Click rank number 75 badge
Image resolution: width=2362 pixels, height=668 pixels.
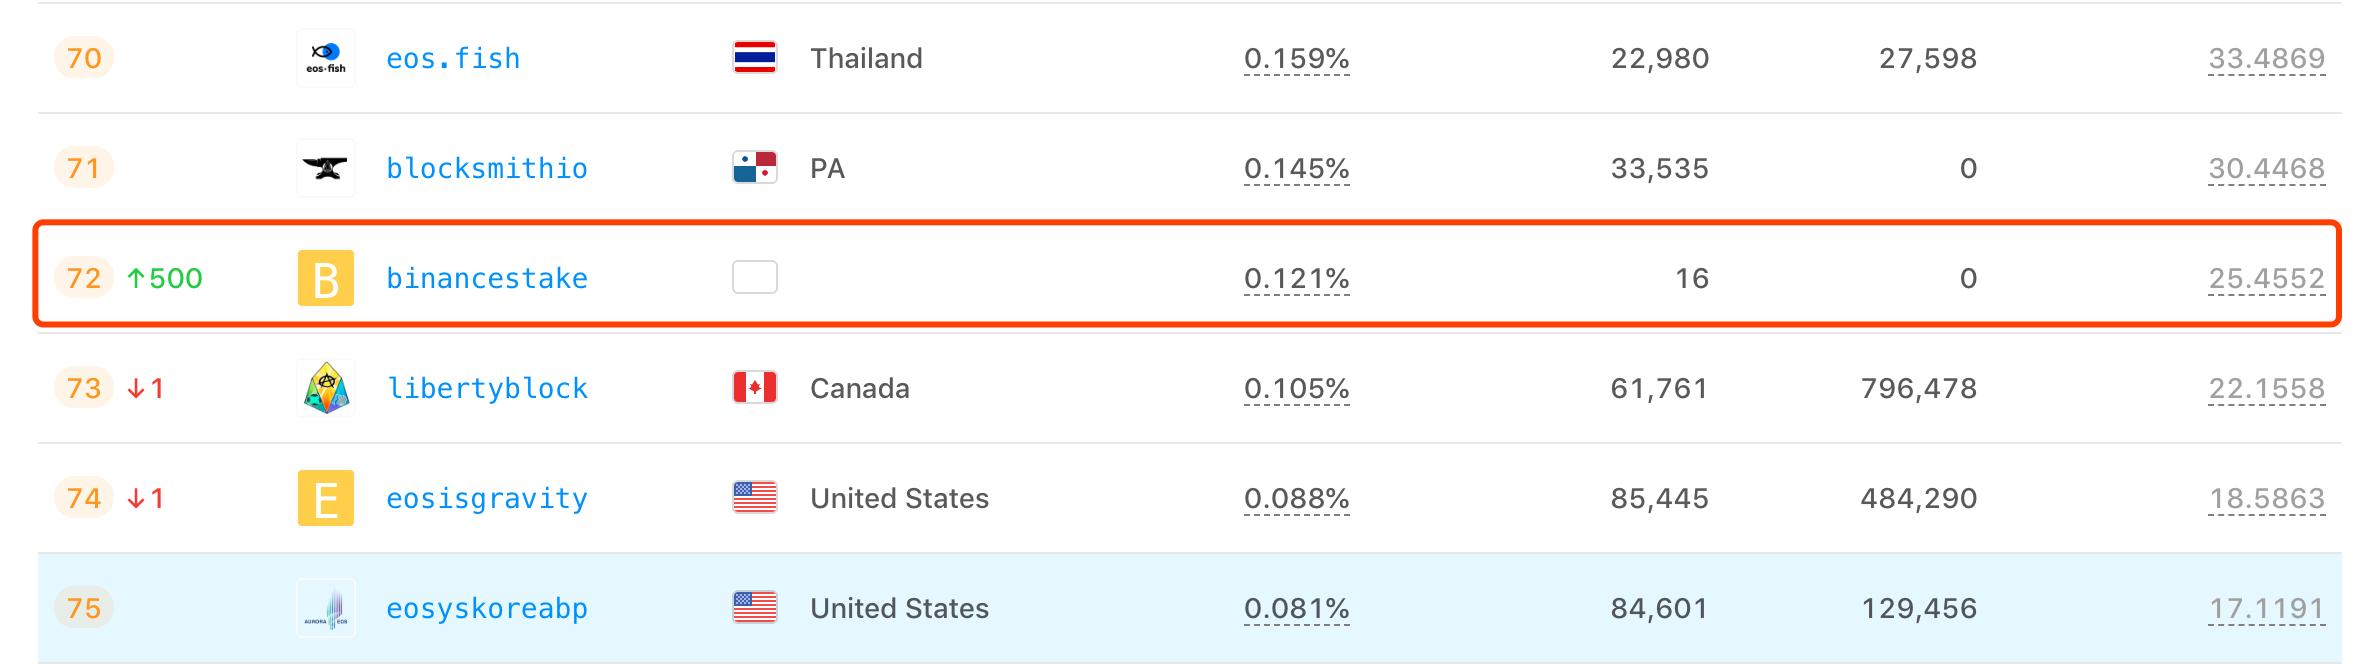(84, 607)
